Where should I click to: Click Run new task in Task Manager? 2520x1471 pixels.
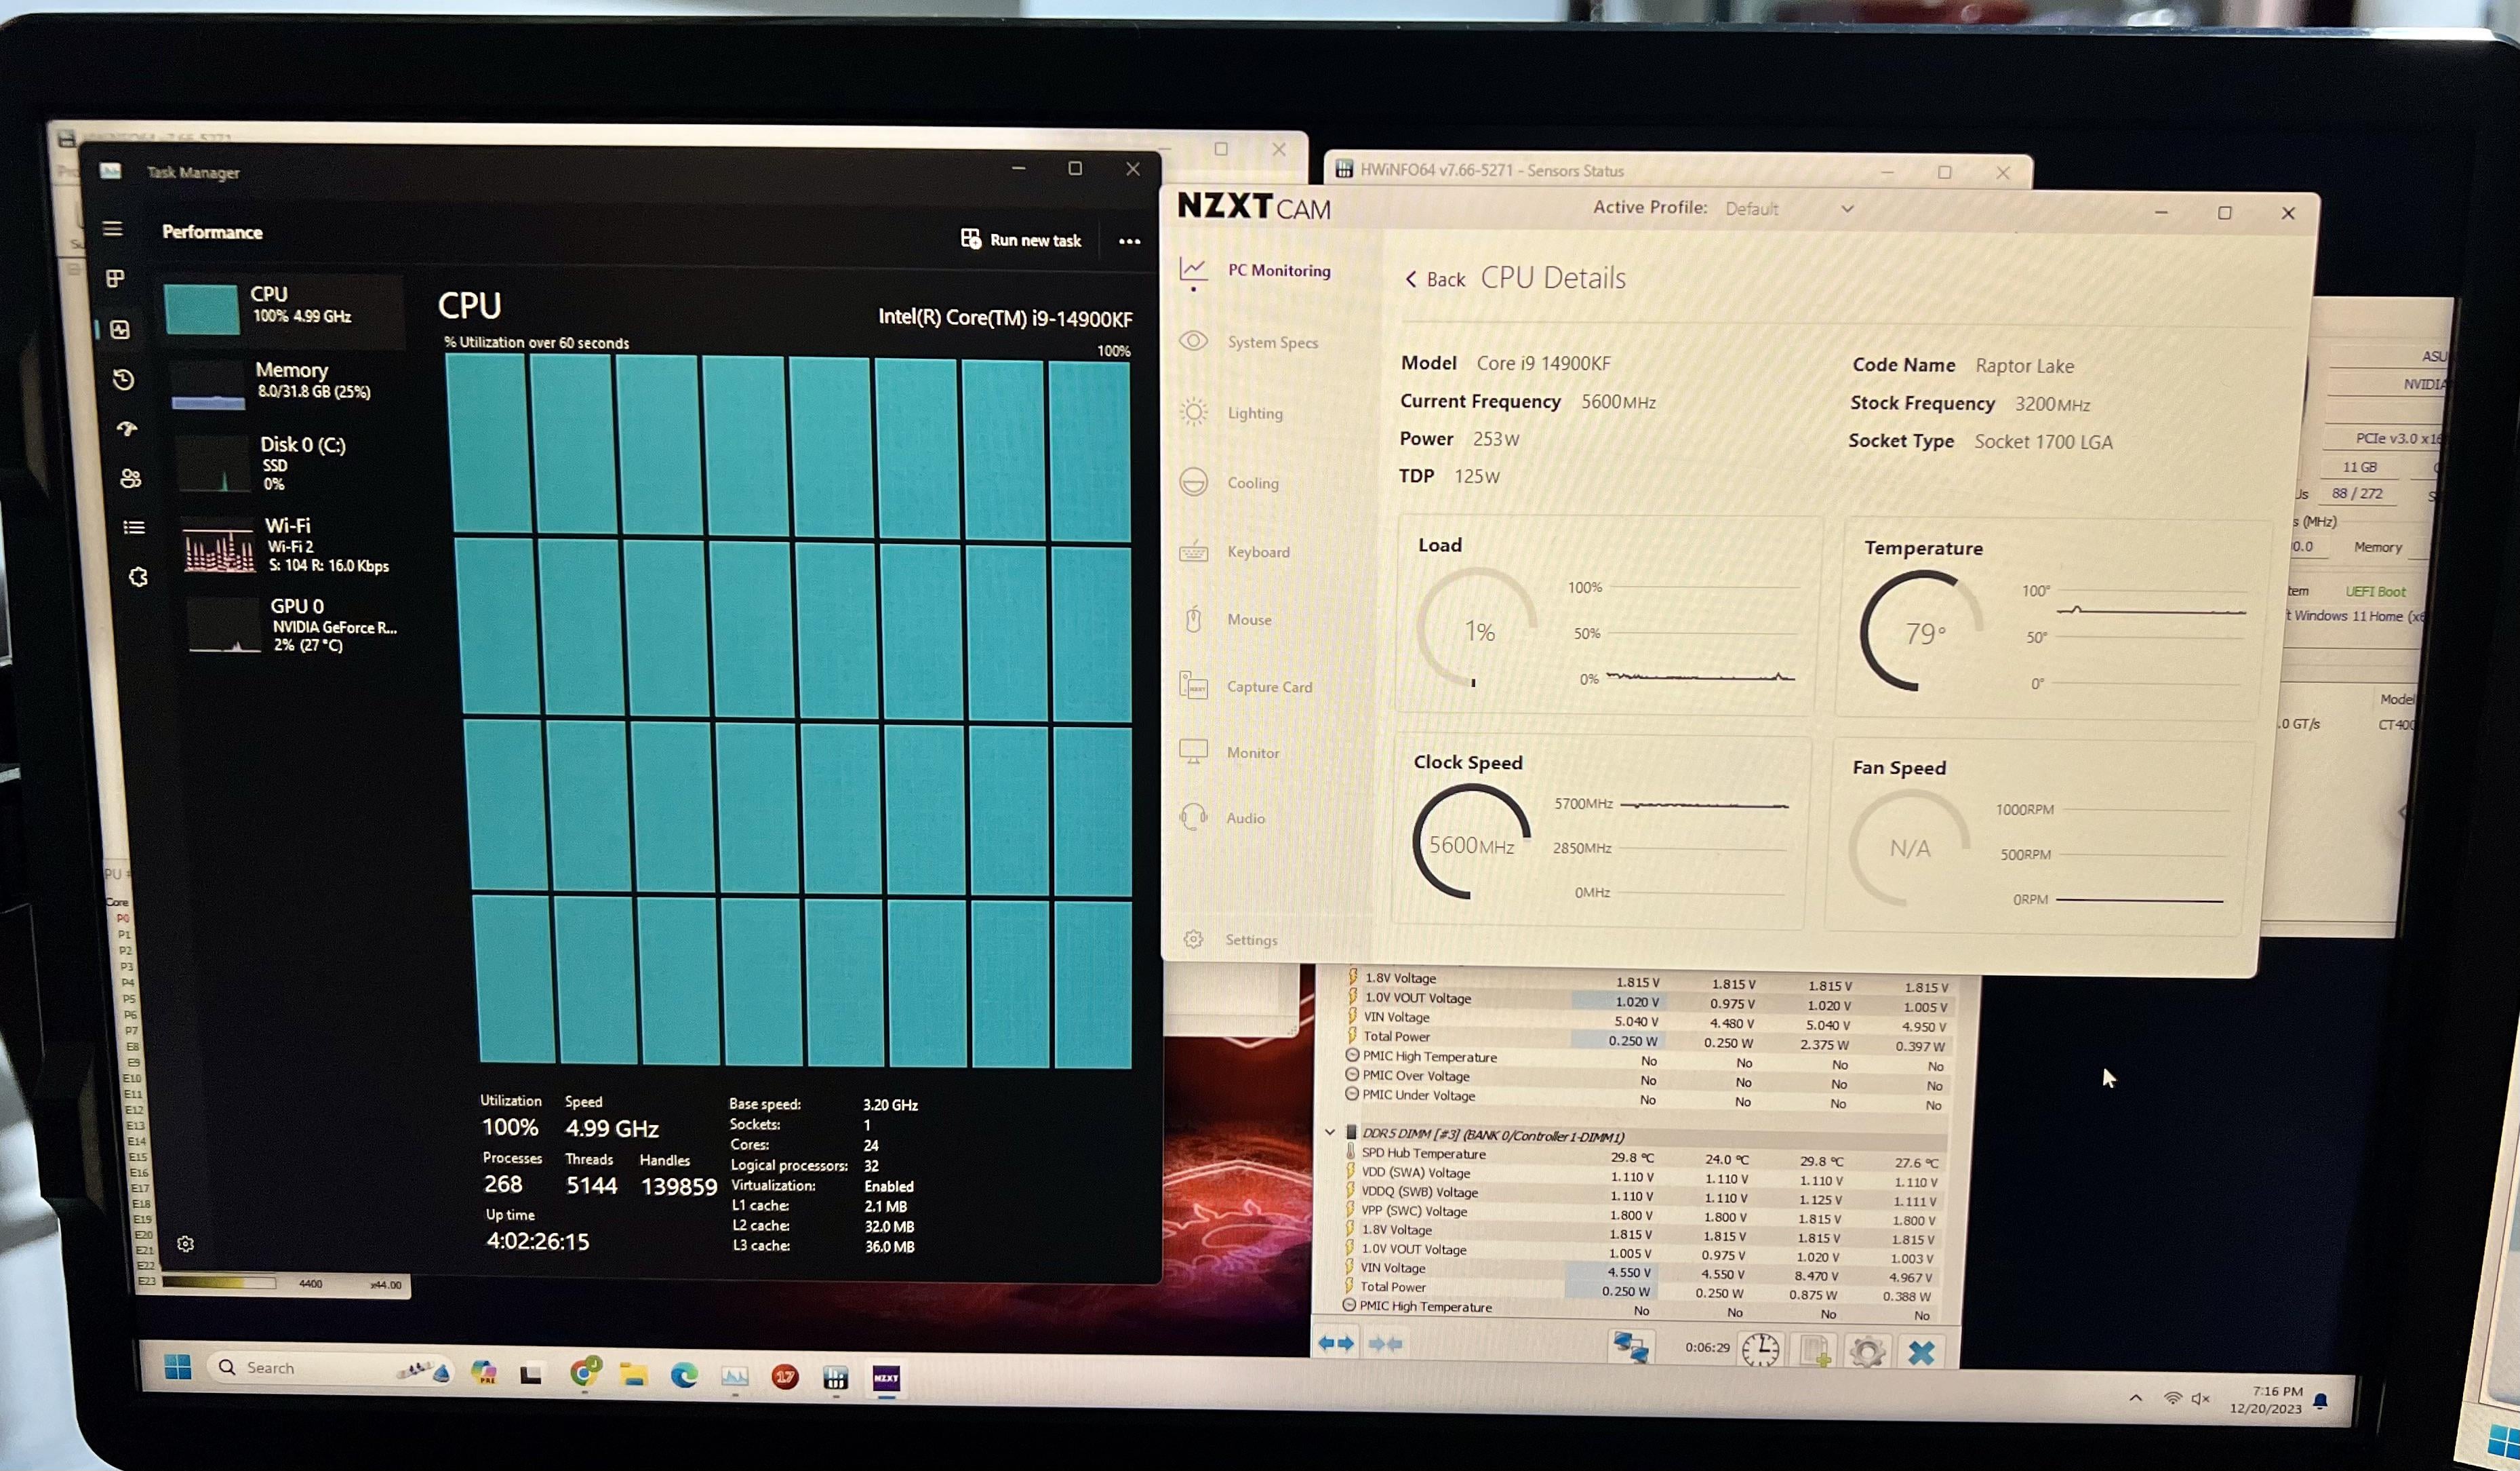[1021, 240]
